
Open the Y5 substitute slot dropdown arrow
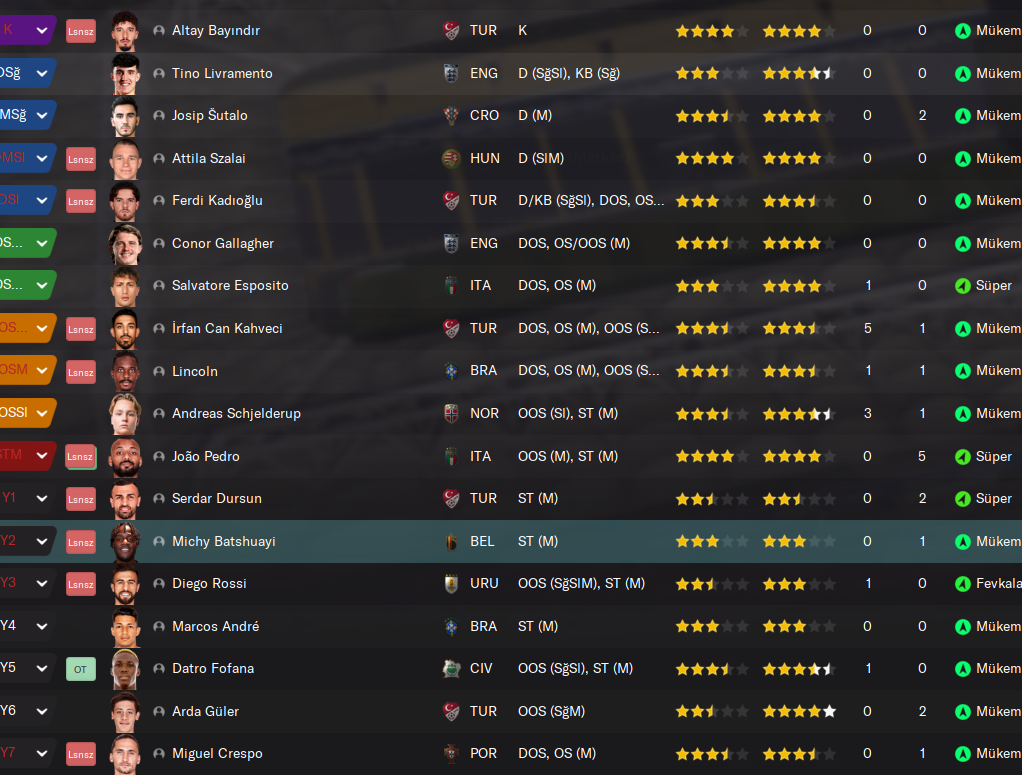click(x=42, y=668)
